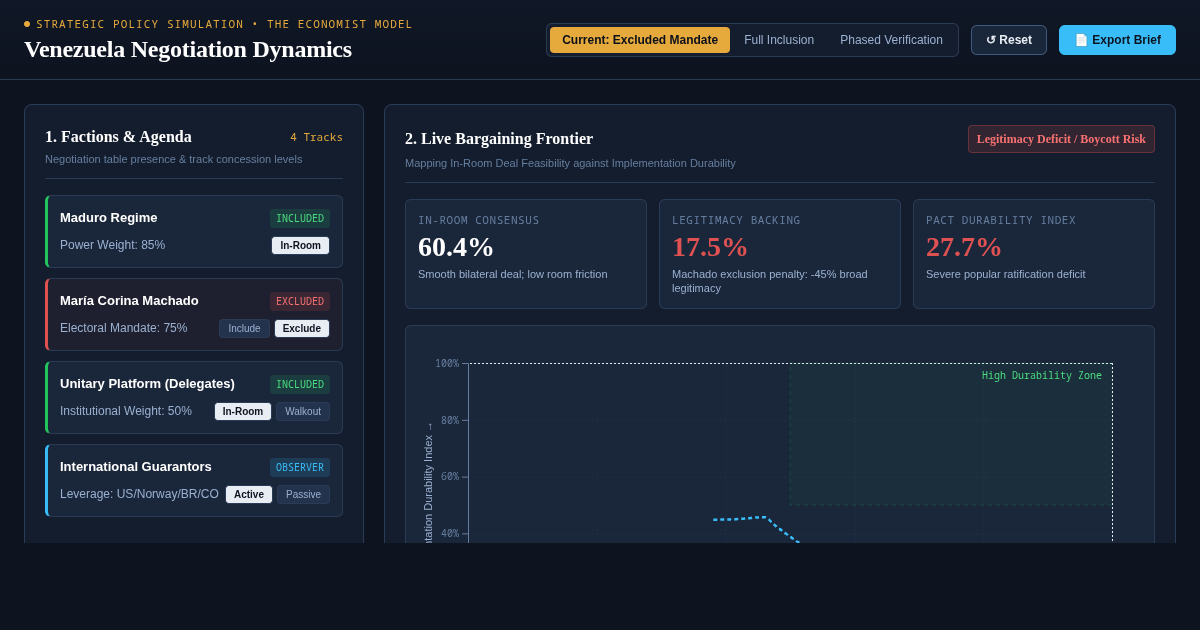Set International Guarantors to Active
Screen dimensions: 1200x630
(249, 494)
